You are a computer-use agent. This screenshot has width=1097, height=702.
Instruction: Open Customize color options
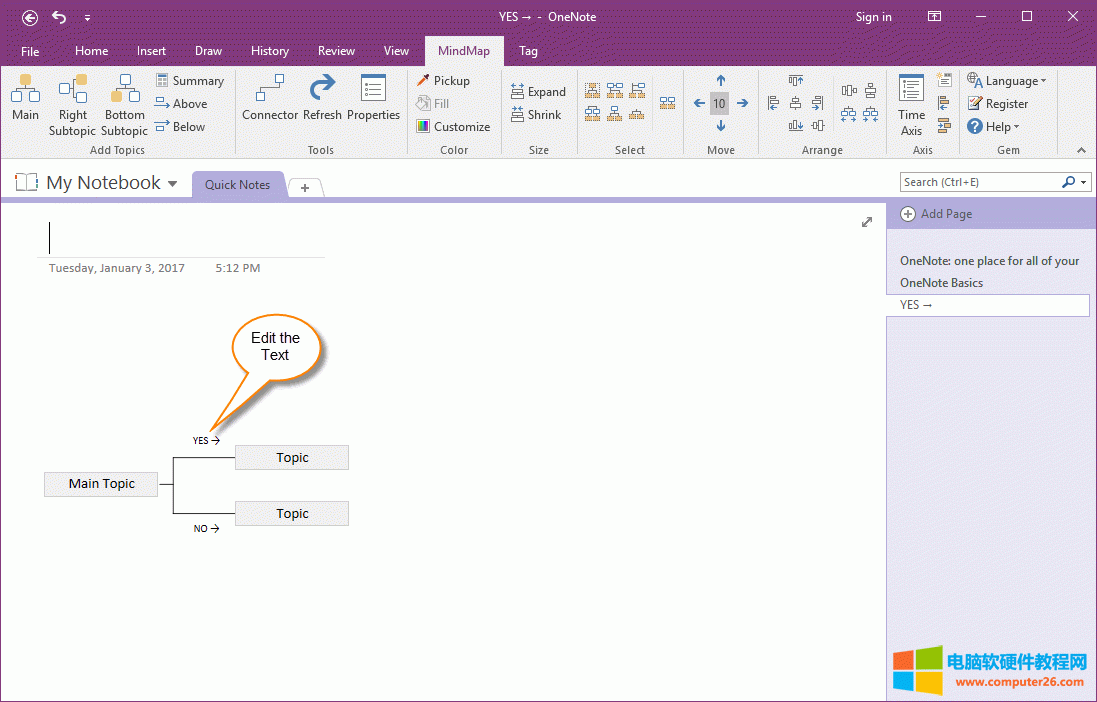click(x=453, y=127)
